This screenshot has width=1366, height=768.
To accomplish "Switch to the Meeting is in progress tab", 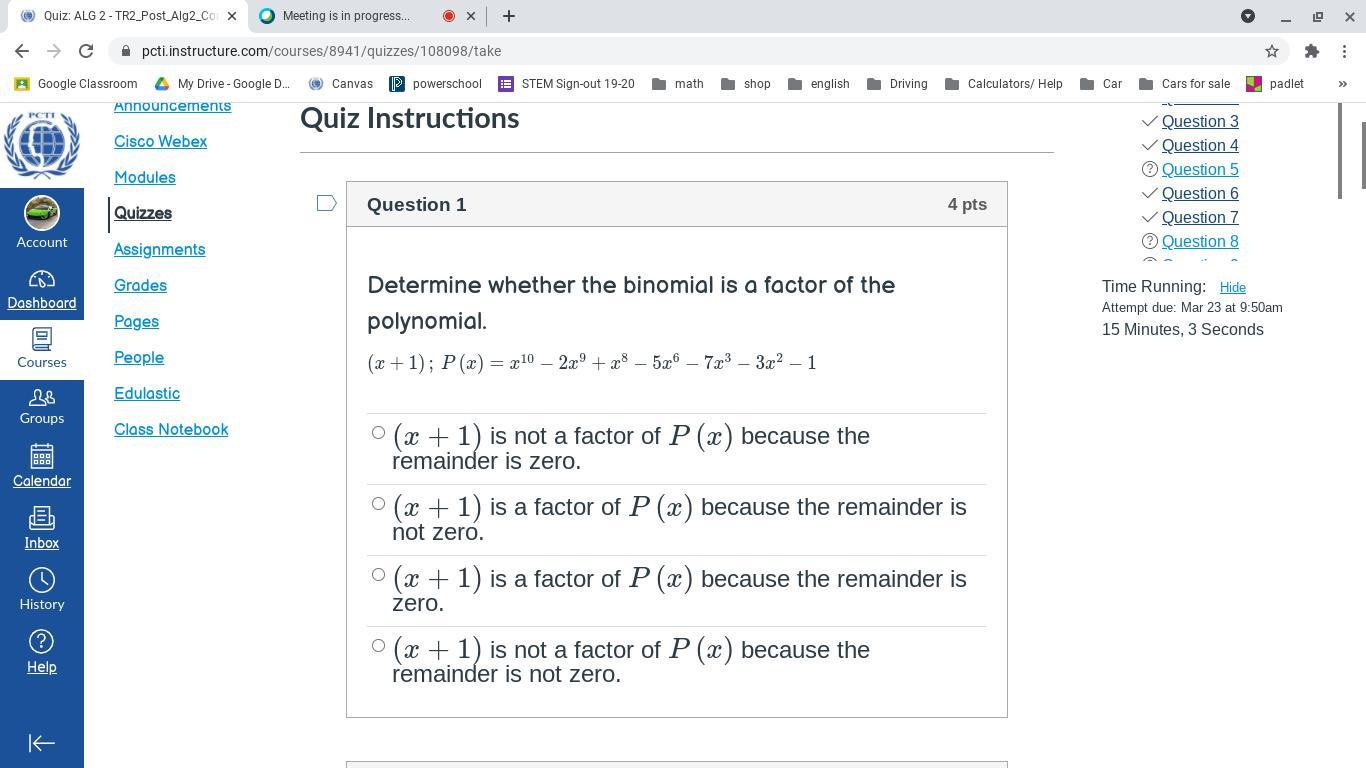I will coord(366,16).
